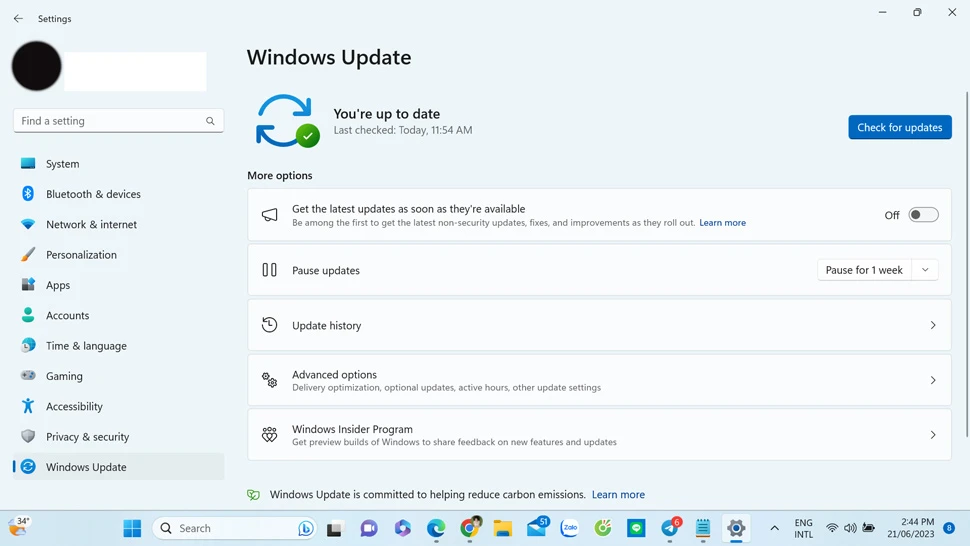Screen dimensions: 970x546
Task: Select Accounts in the sidebar
Action: click(67, 316)
